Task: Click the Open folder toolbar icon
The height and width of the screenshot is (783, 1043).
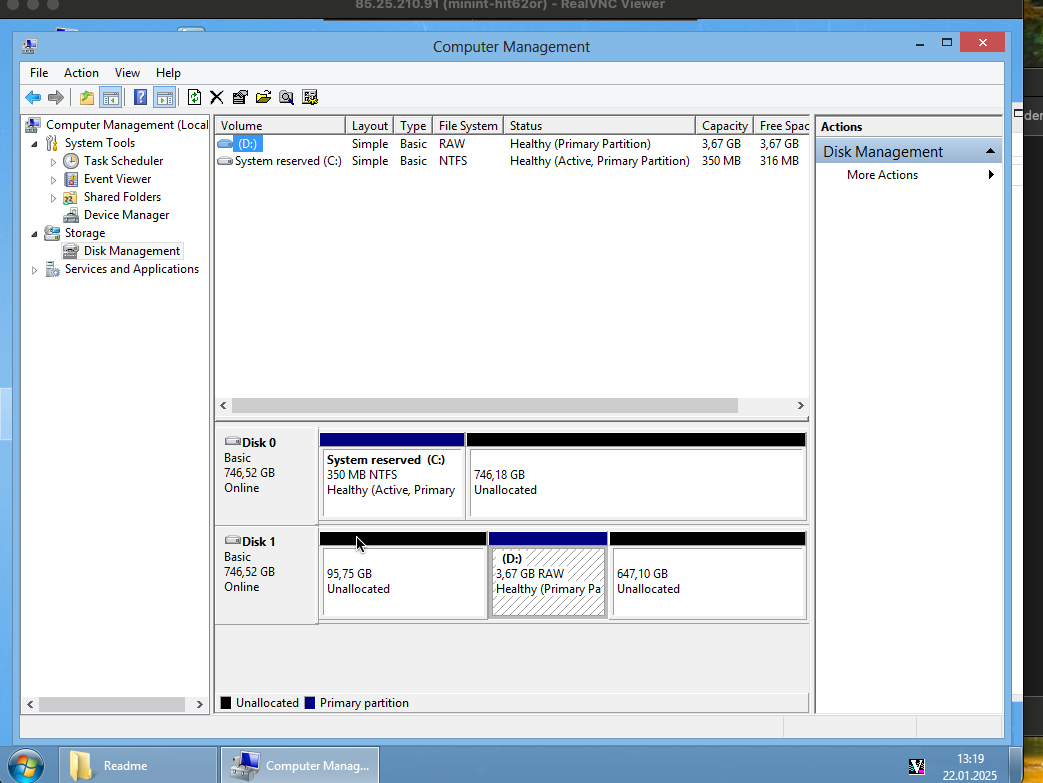Action: coord(263,97)
